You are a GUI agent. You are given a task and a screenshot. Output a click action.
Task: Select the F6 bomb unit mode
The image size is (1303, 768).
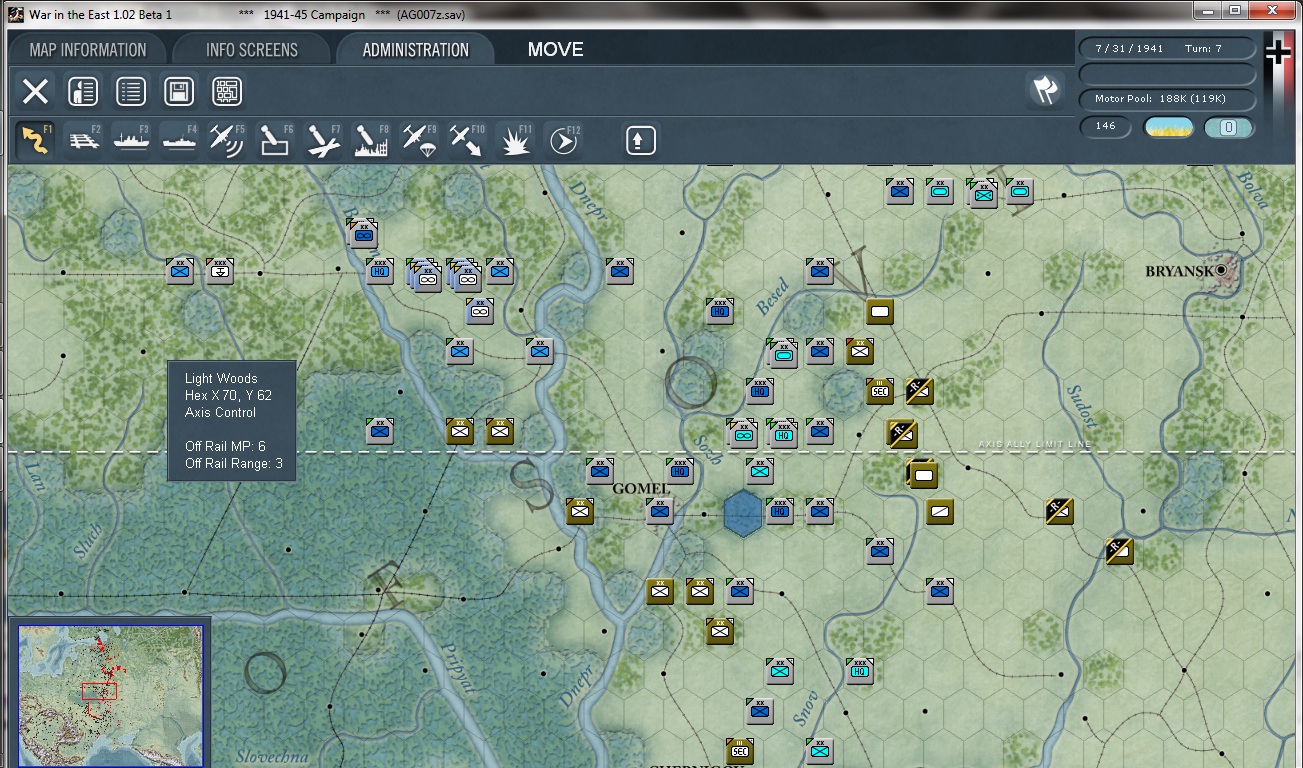(x=276, y=140)
